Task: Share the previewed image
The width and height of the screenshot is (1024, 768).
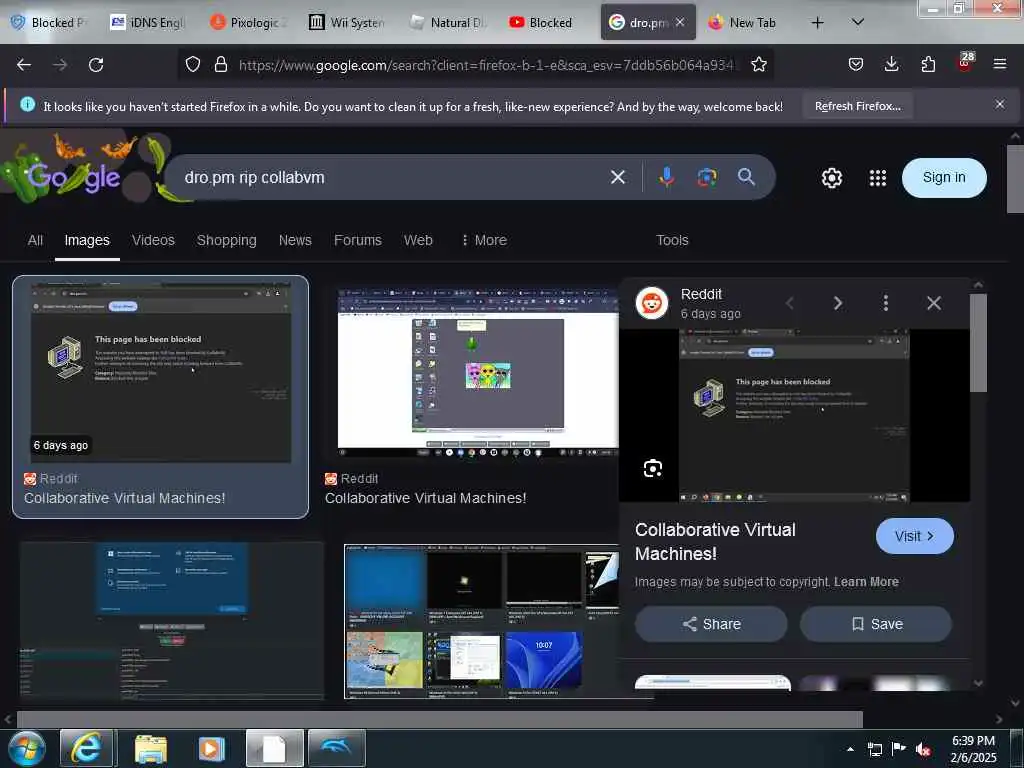Action: pyautogui.click(x=711, y=624)
